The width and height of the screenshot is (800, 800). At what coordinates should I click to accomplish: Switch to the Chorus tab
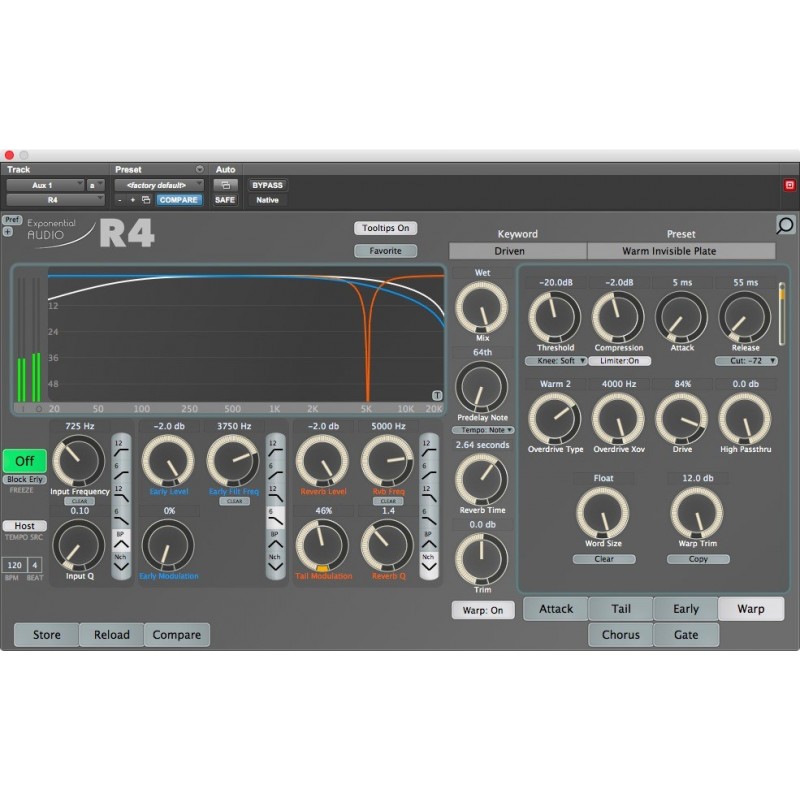620,634
